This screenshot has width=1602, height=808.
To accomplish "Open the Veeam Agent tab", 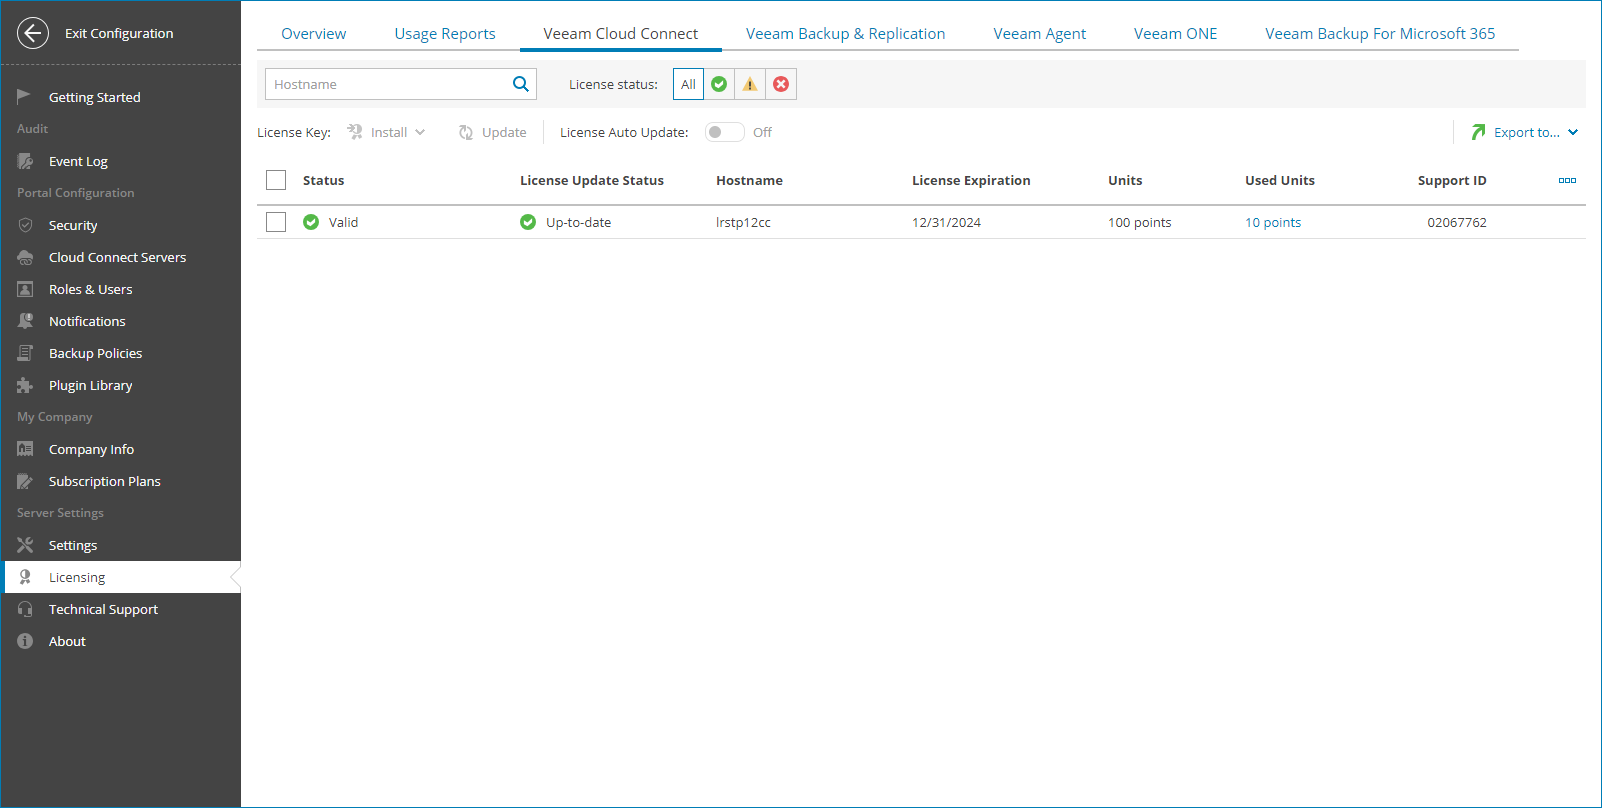I will [1040, 33].
